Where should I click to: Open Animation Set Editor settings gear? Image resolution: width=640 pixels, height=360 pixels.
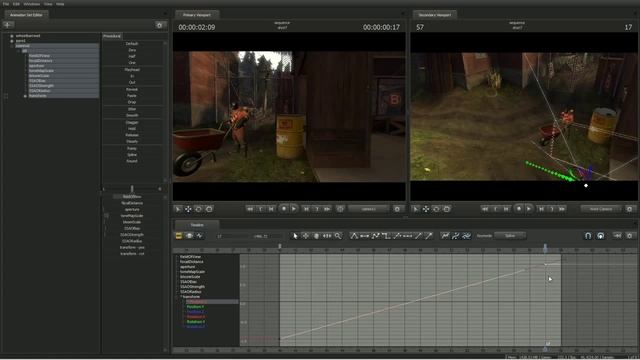tap(160, 25)
